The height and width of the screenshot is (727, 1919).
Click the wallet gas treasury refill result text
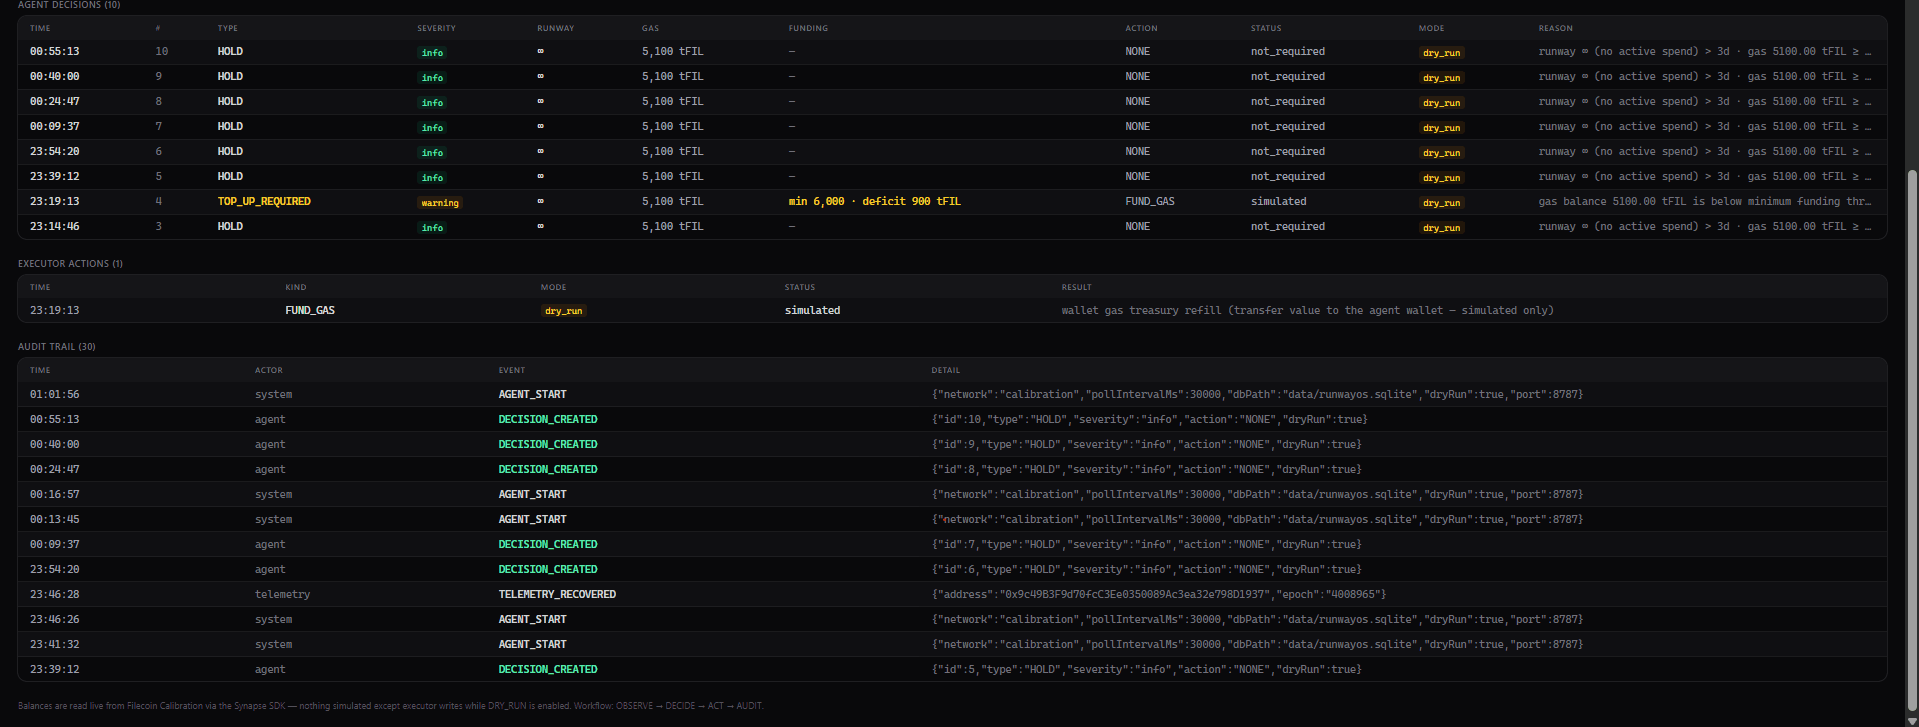click(1307, 310)
